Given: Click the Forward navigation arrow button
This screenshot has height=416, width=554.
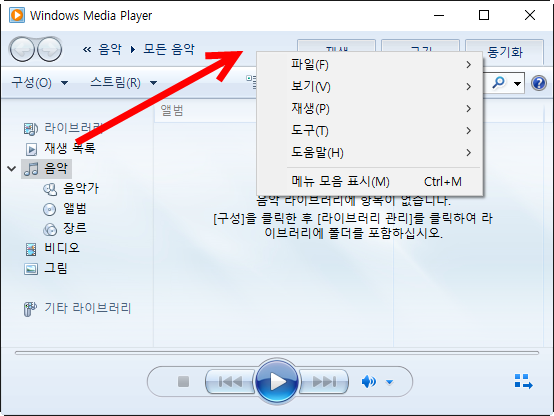Looking at the screenshot, I should click(x=49, y=49).
